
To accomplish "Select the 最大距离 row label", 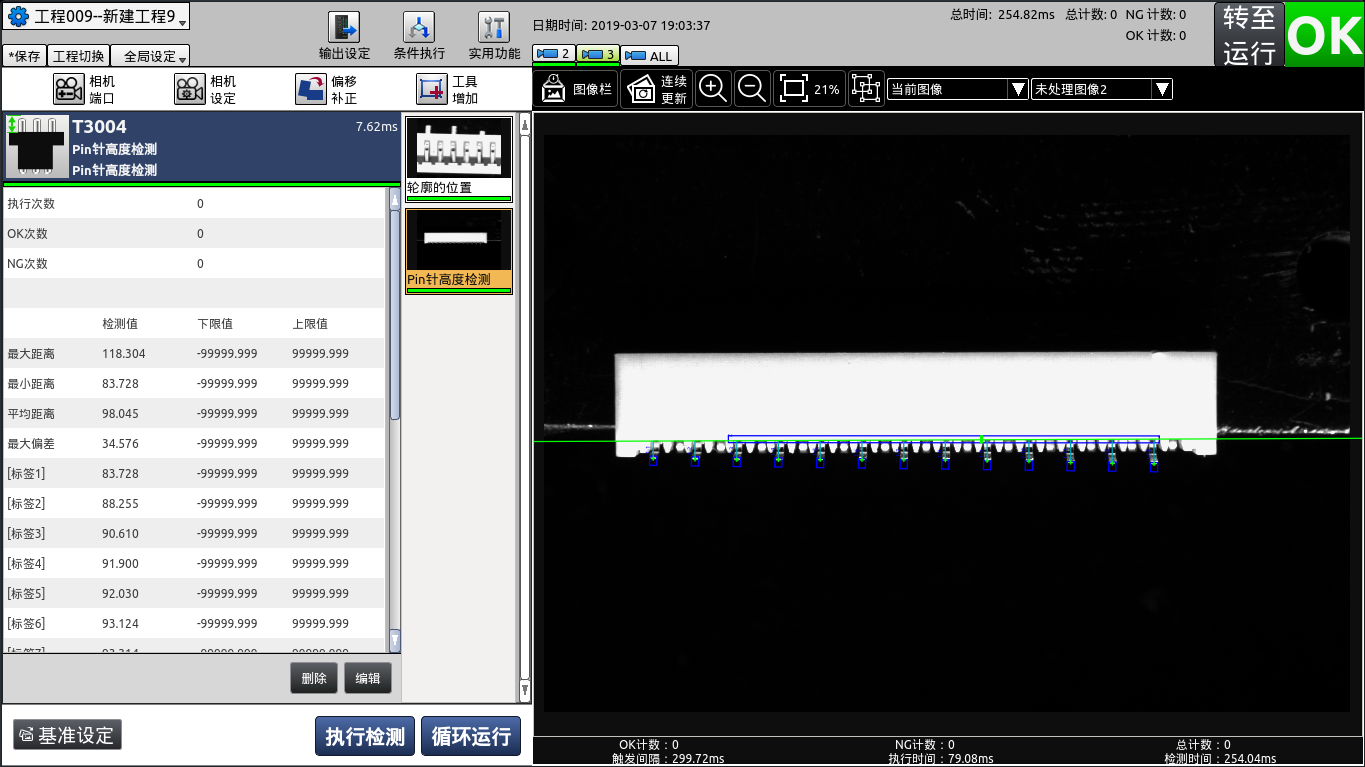I will pyautogui.click(x=31, y=354).
